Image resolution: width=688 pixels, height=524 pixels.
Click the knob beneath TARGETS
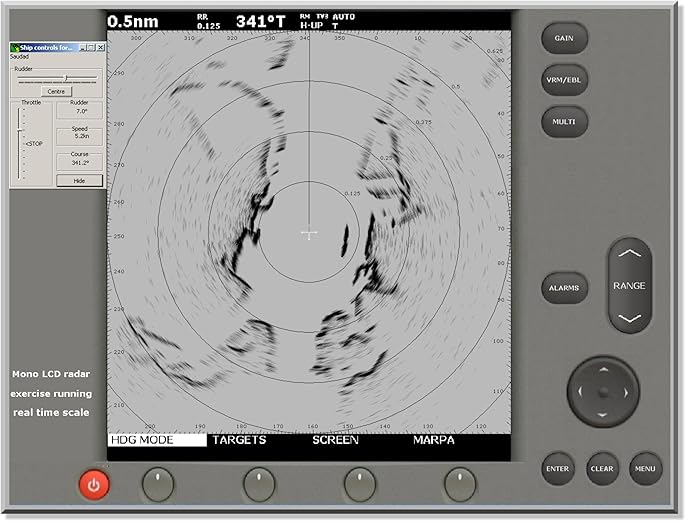[x=259, y=484]
